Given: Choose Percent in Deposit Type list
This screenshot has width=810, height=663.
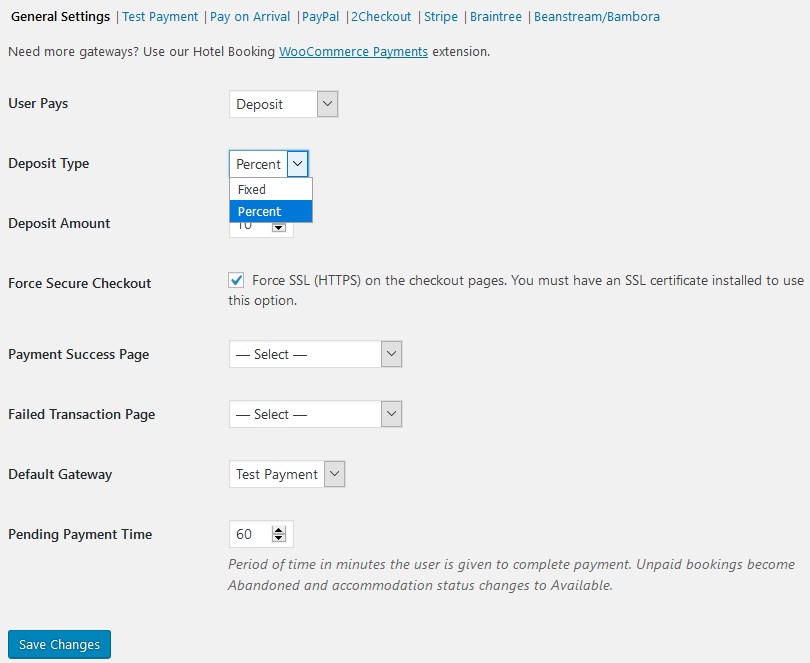Looking at the screenshot, I should coord(271,211).
